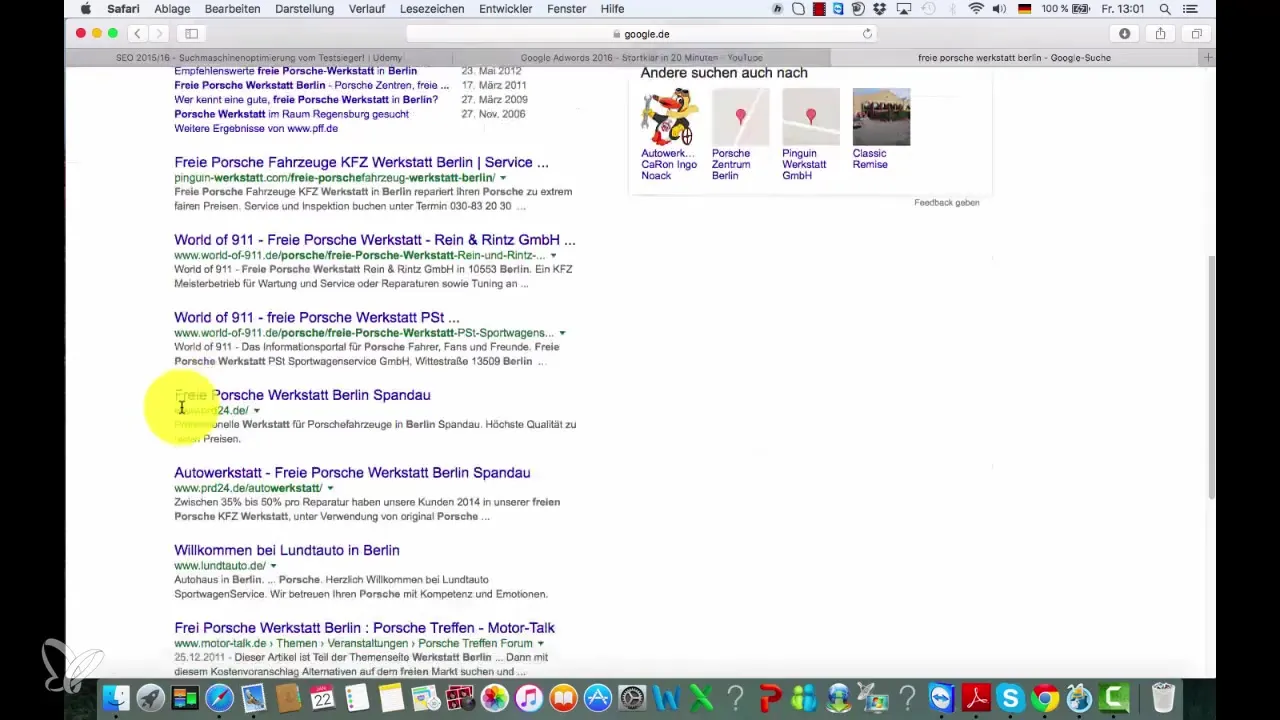Screen dimensions: 1280x720
Task: Open 'Willkommen bei Lundtauto in Berlin' result
Action: tap(287, 550)
